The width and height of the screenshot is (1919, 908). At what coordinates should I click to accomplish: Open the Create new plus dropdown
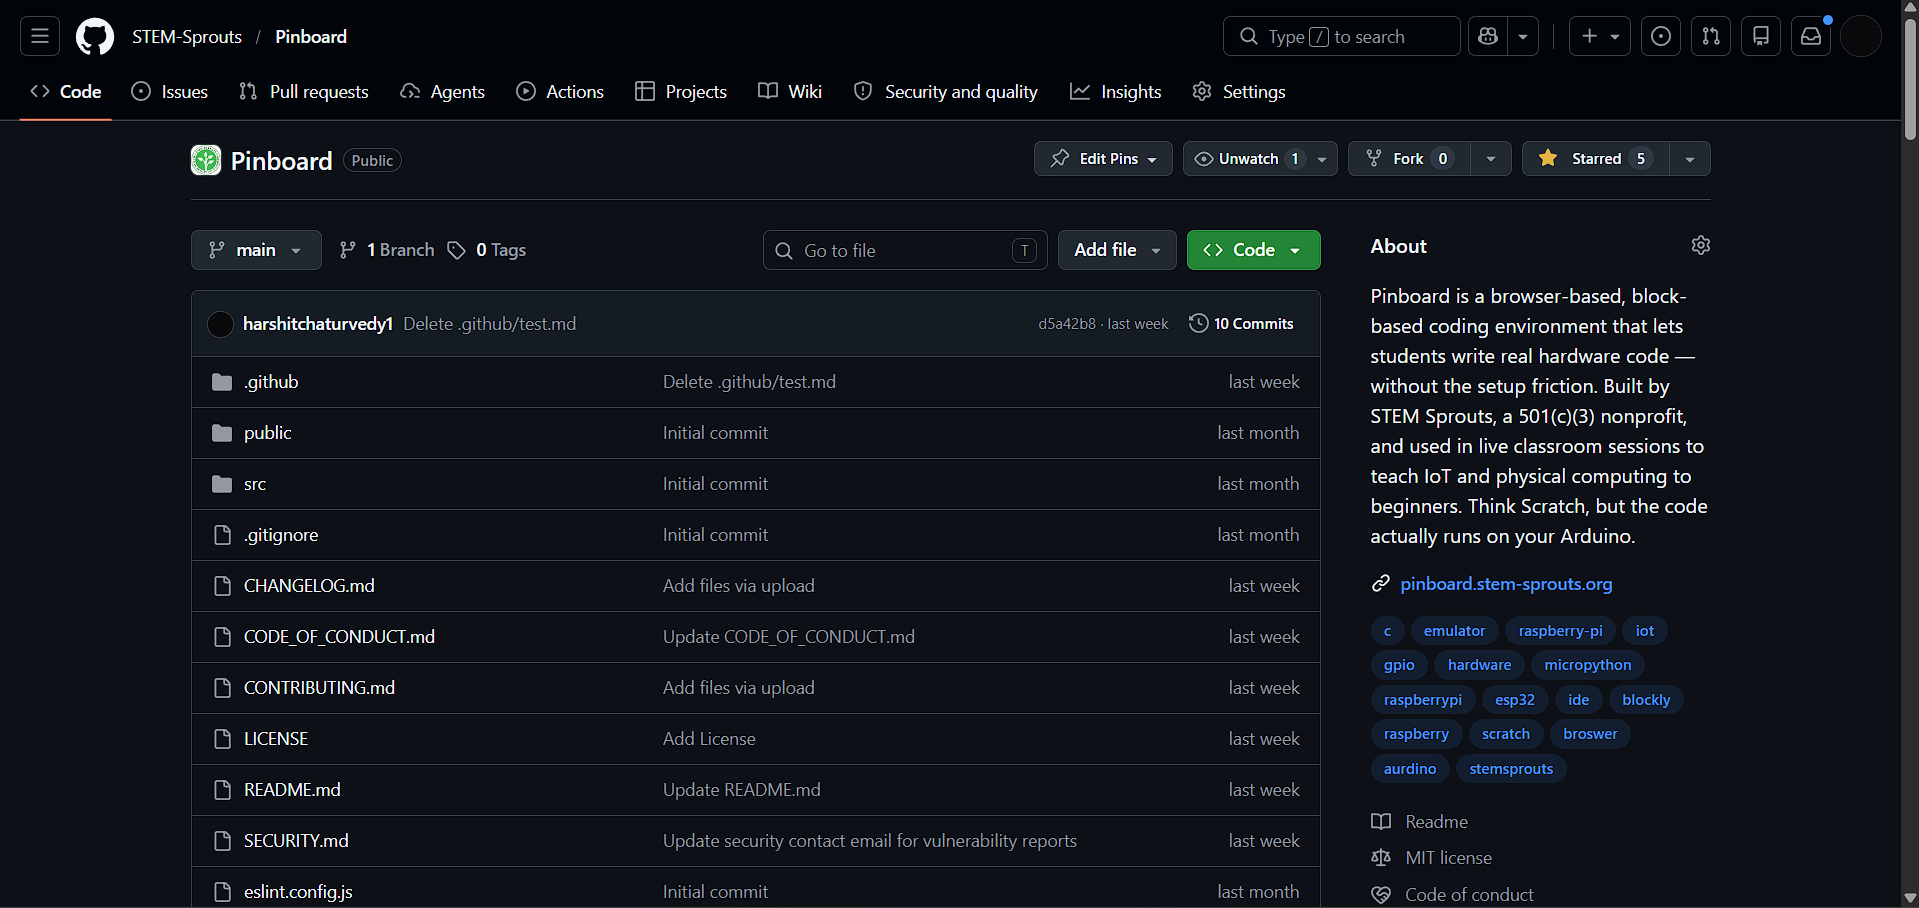click(x=1600, y=37)
